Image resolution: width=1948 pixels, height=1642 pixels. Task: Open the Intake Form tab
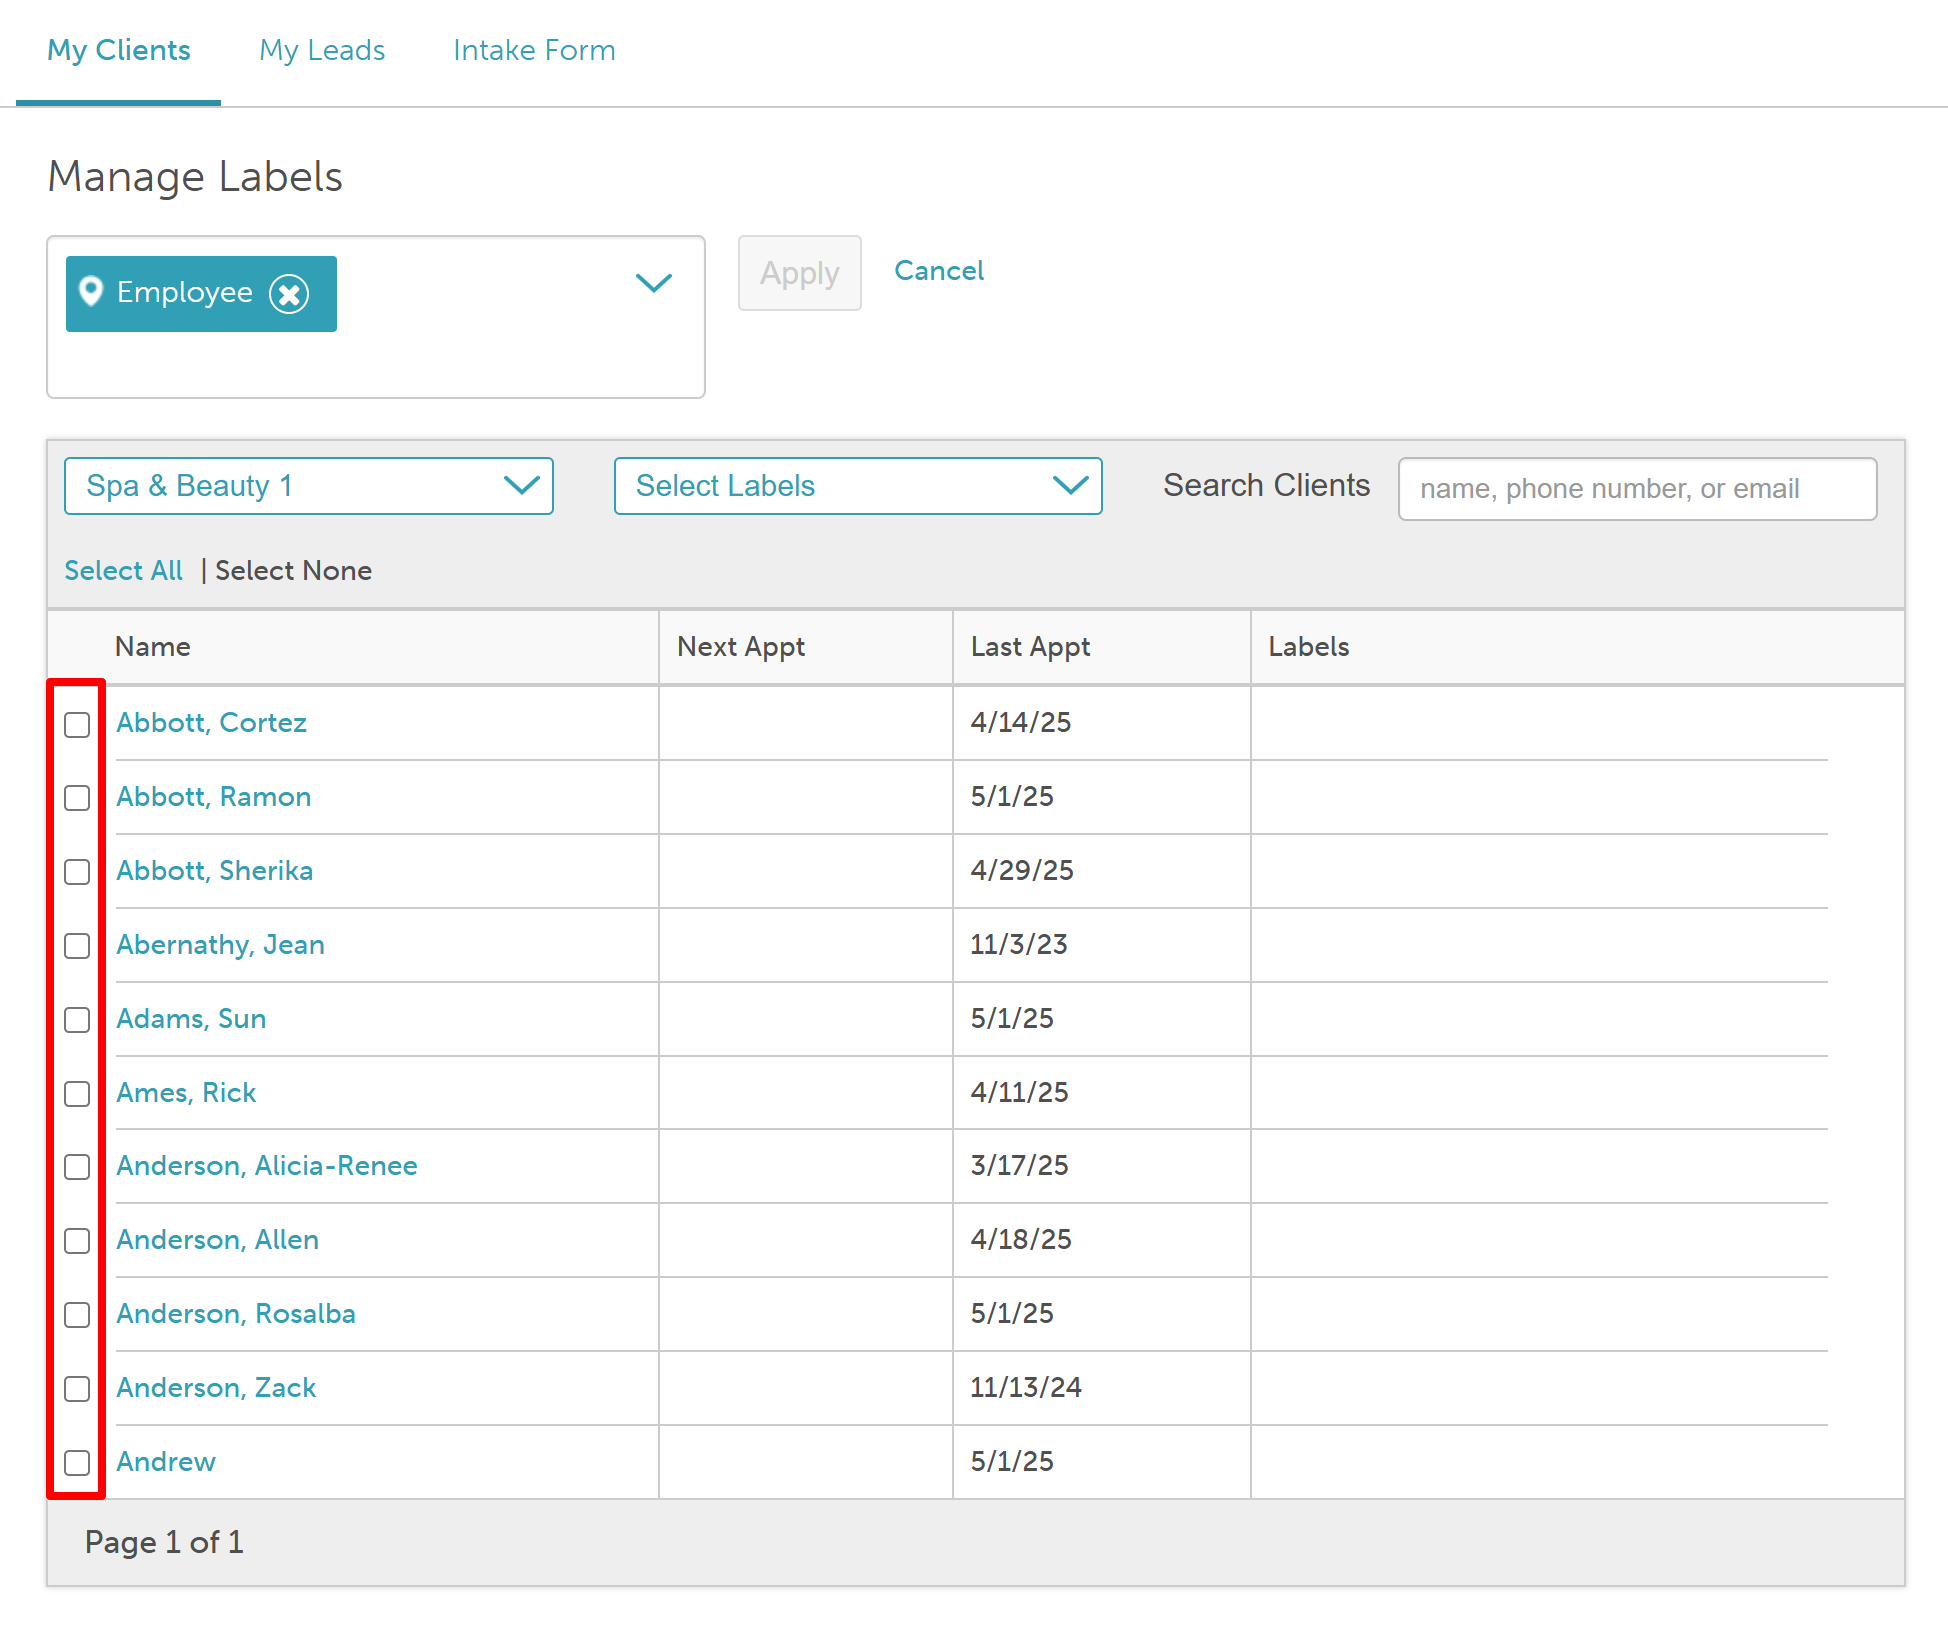pyautogui.click(x=534, y=50)
